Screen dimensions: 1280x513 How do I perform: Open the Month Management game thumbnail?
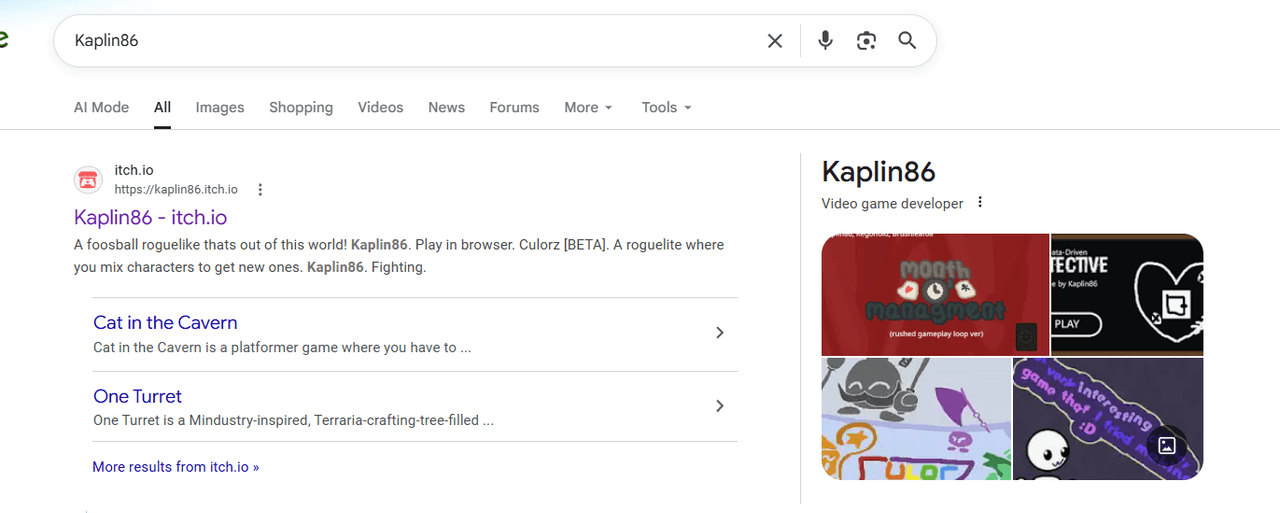pos(935,294)
